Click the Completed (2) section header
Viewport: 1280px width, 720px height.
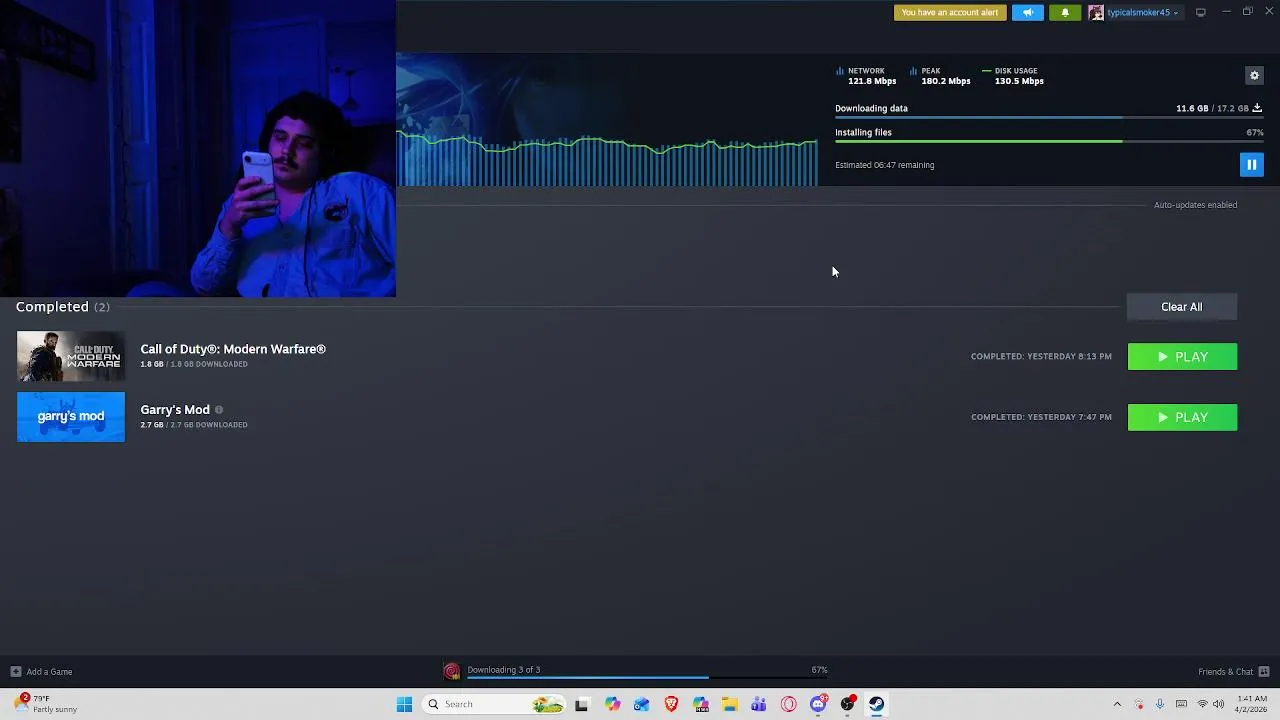[62, 307]
